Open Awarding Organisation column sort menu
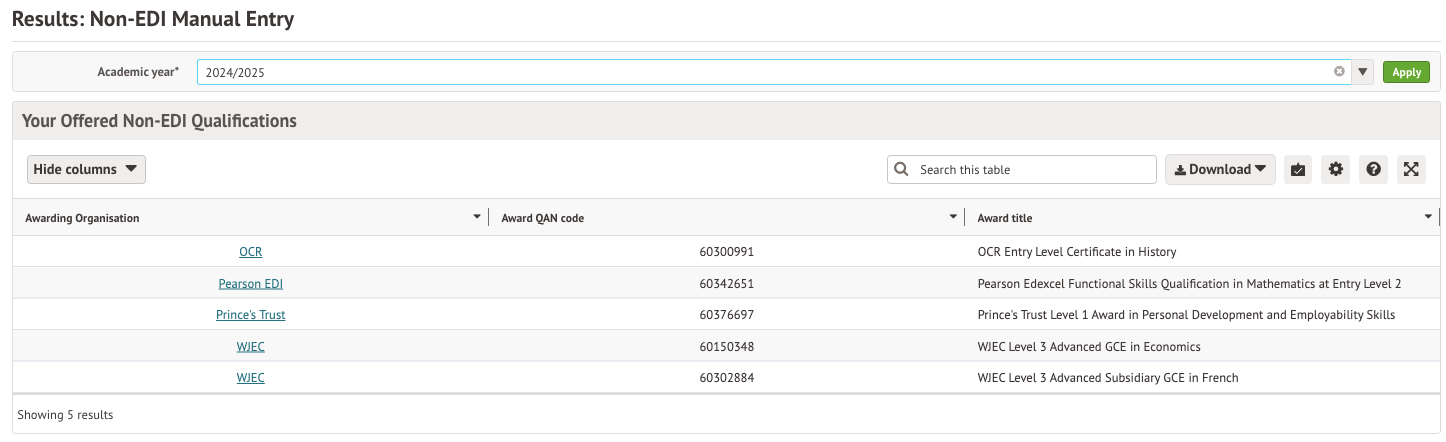1446x442 pixels. (477, 218)
